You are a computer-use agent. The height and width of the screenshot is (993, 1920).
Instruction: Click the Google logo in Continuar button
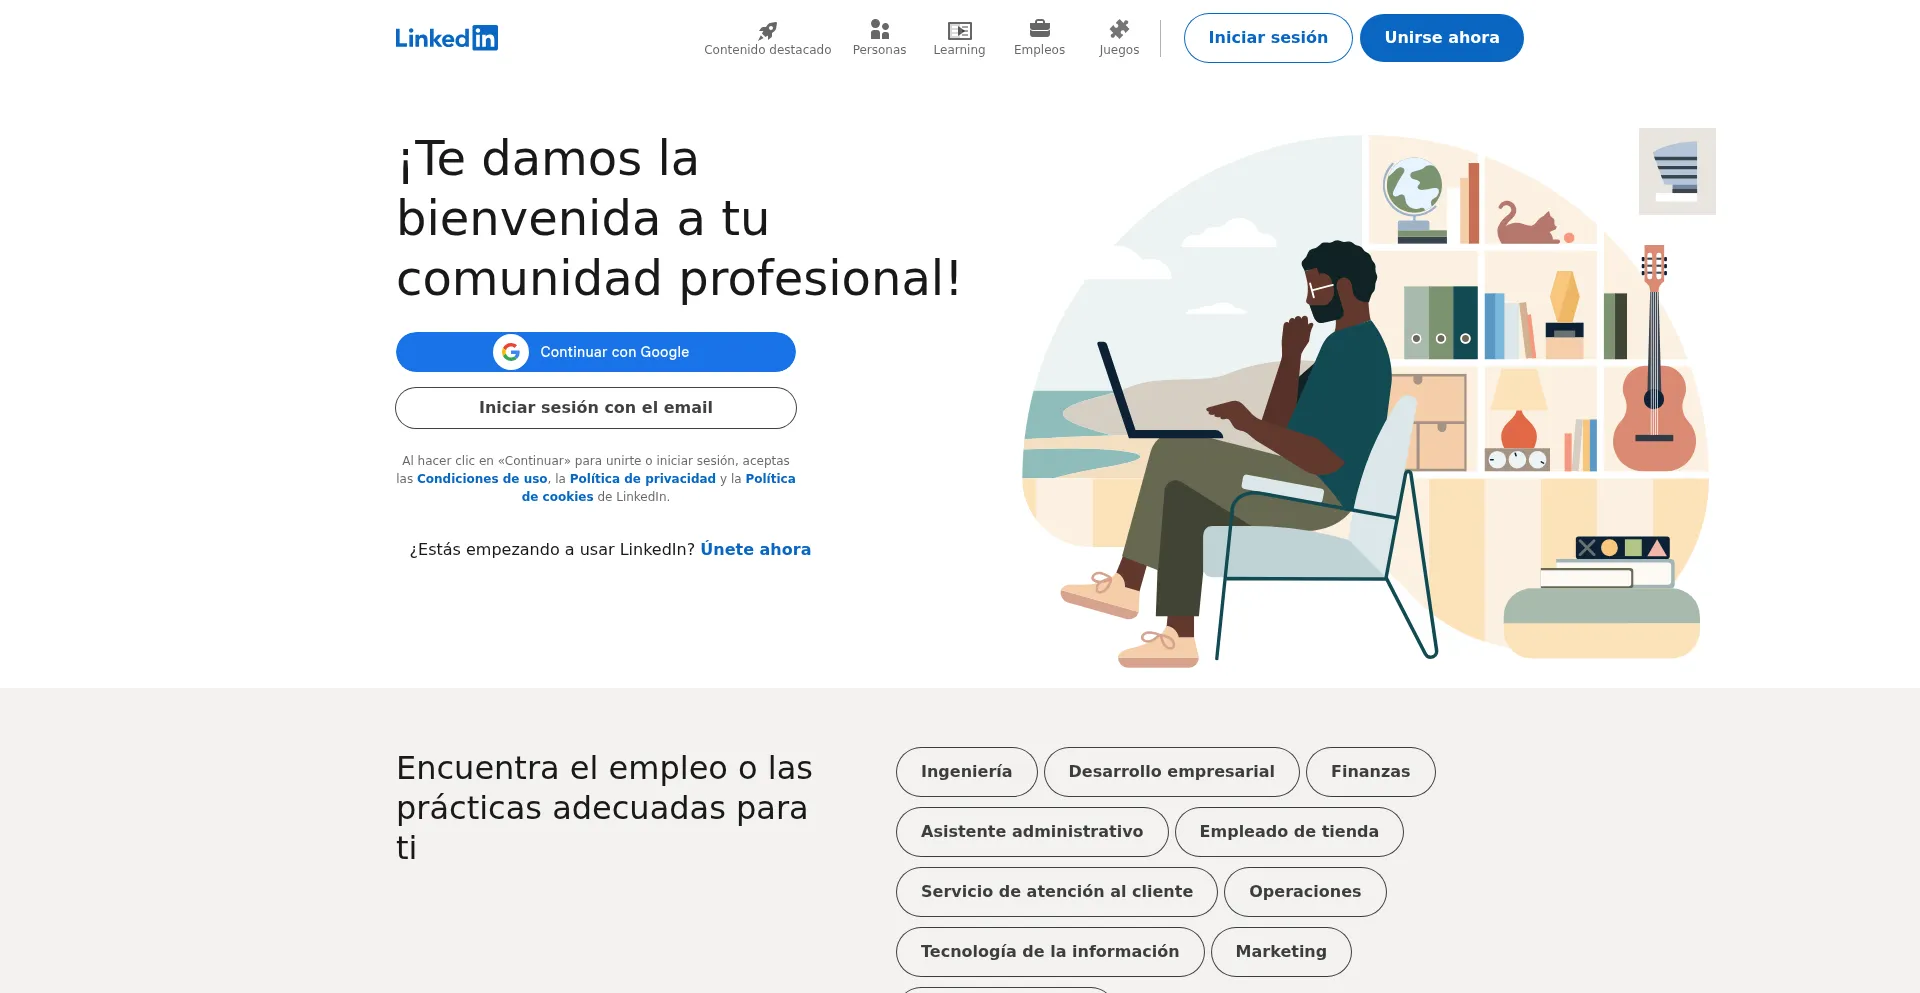point(511,352)
